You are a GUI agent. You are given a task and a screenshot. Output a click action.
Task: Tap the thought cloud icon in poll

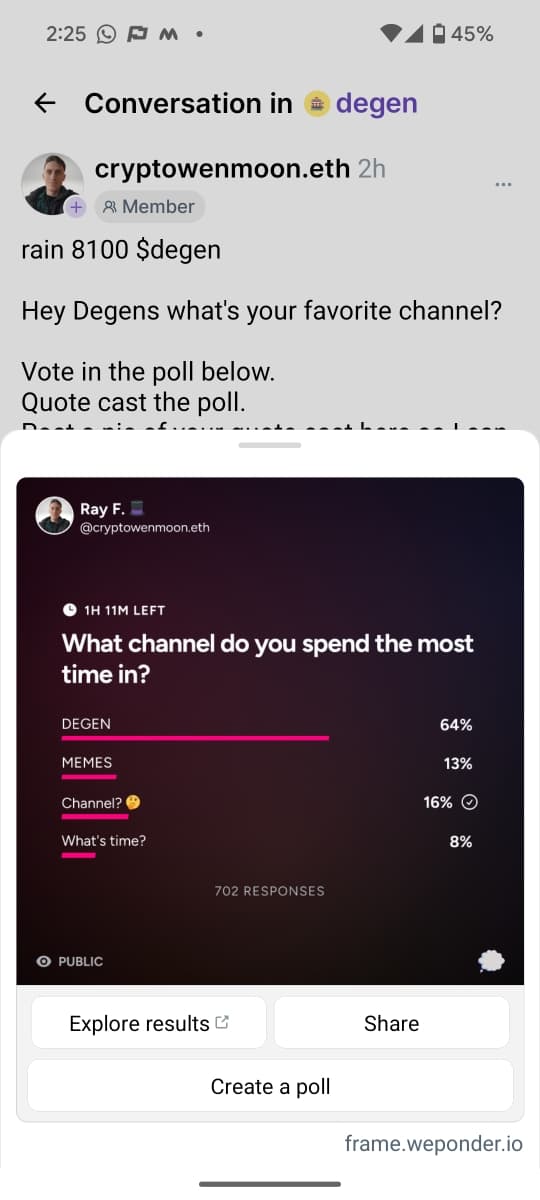pyautogui.click(x=491, y=961)
